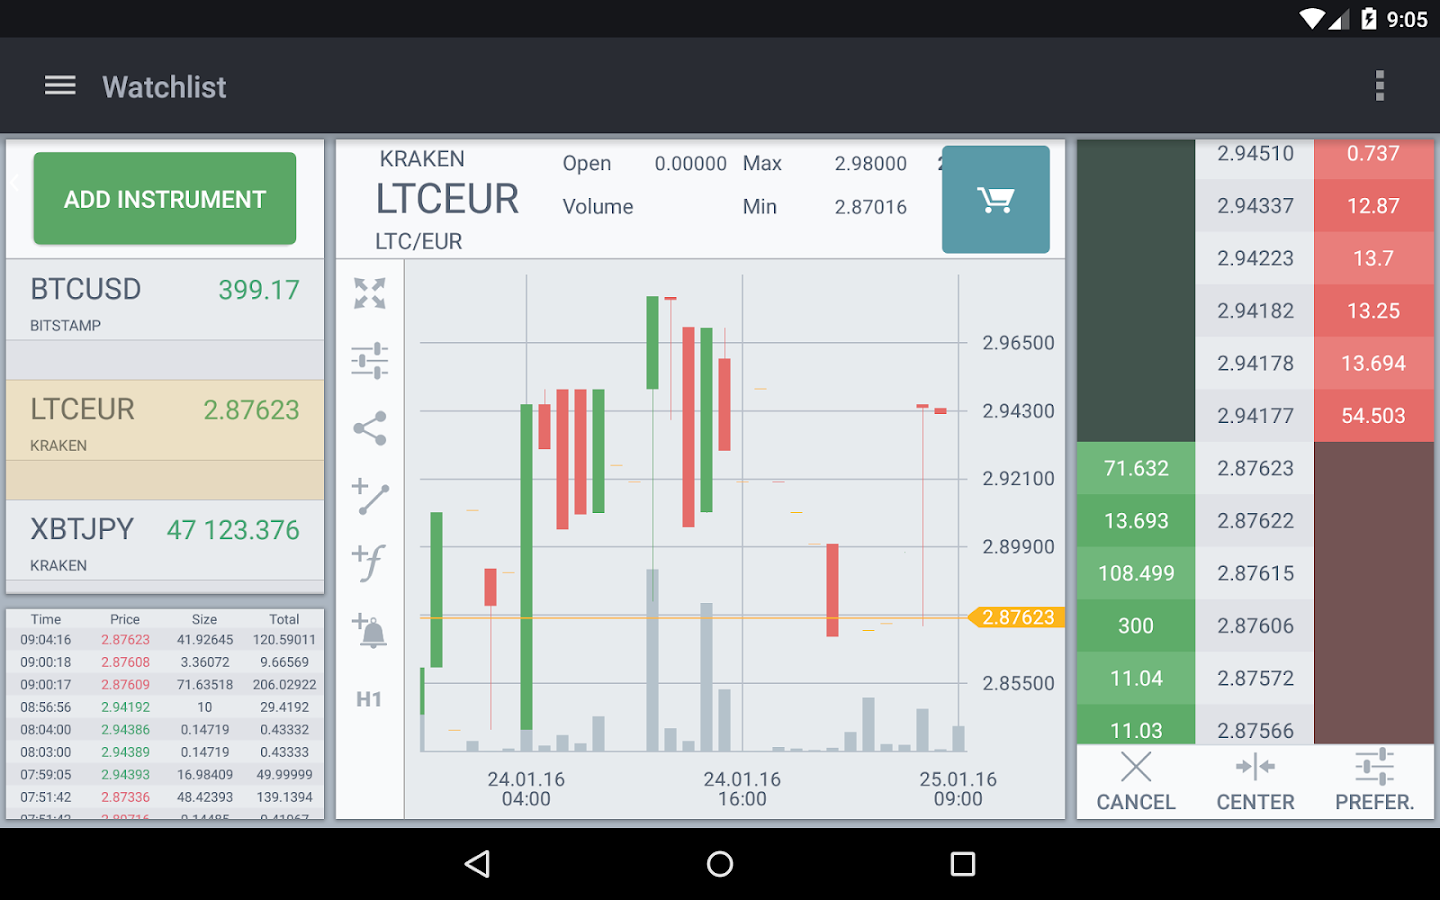
Task: Select the 08:03:00 trade row
Action: [165, 752]
